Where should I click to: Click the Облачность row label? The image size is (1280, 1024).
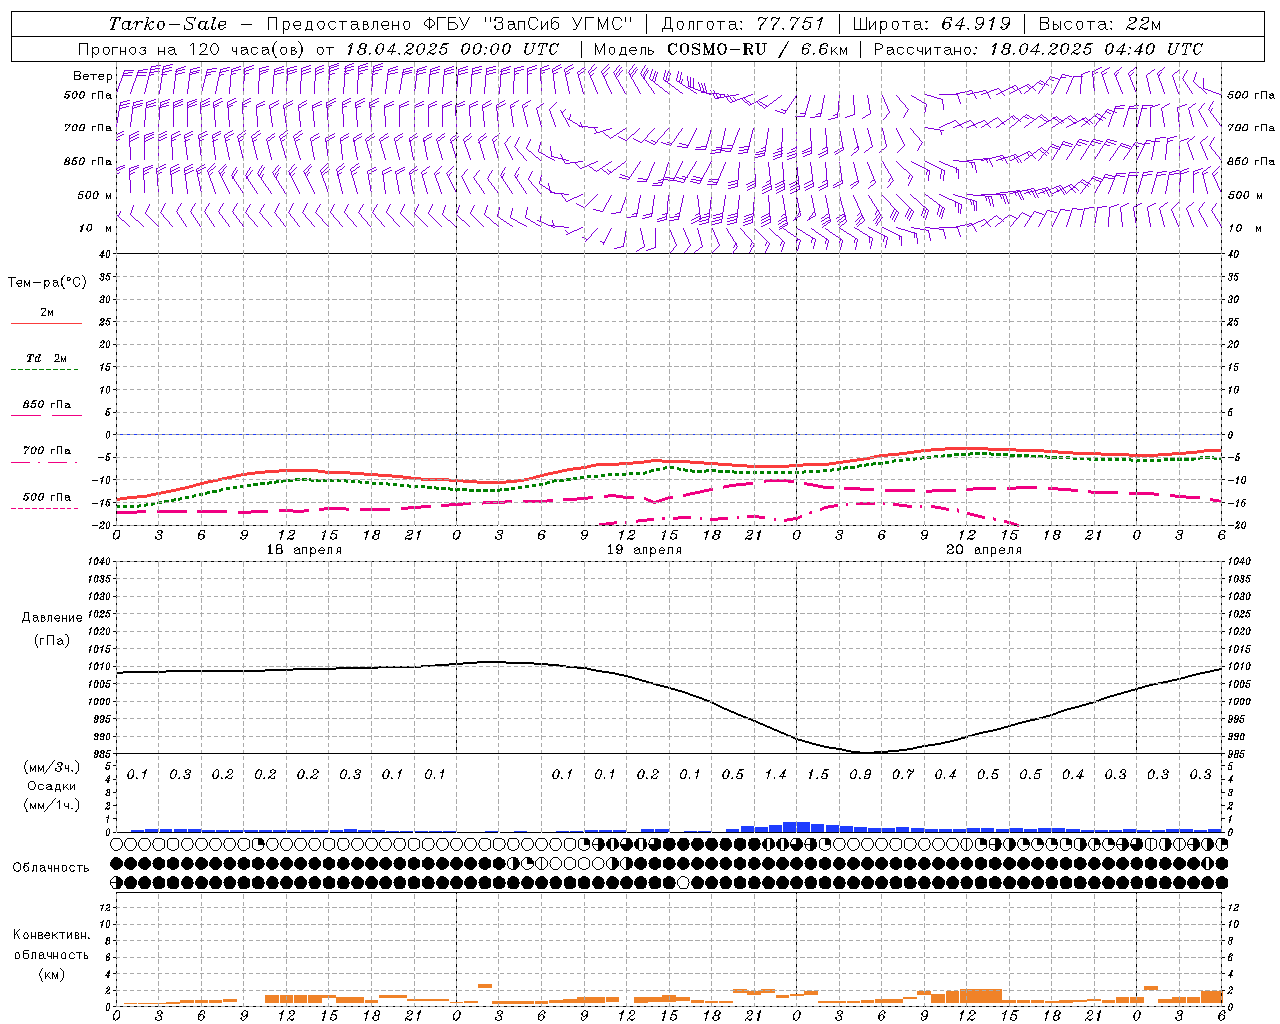click(51, 867)
